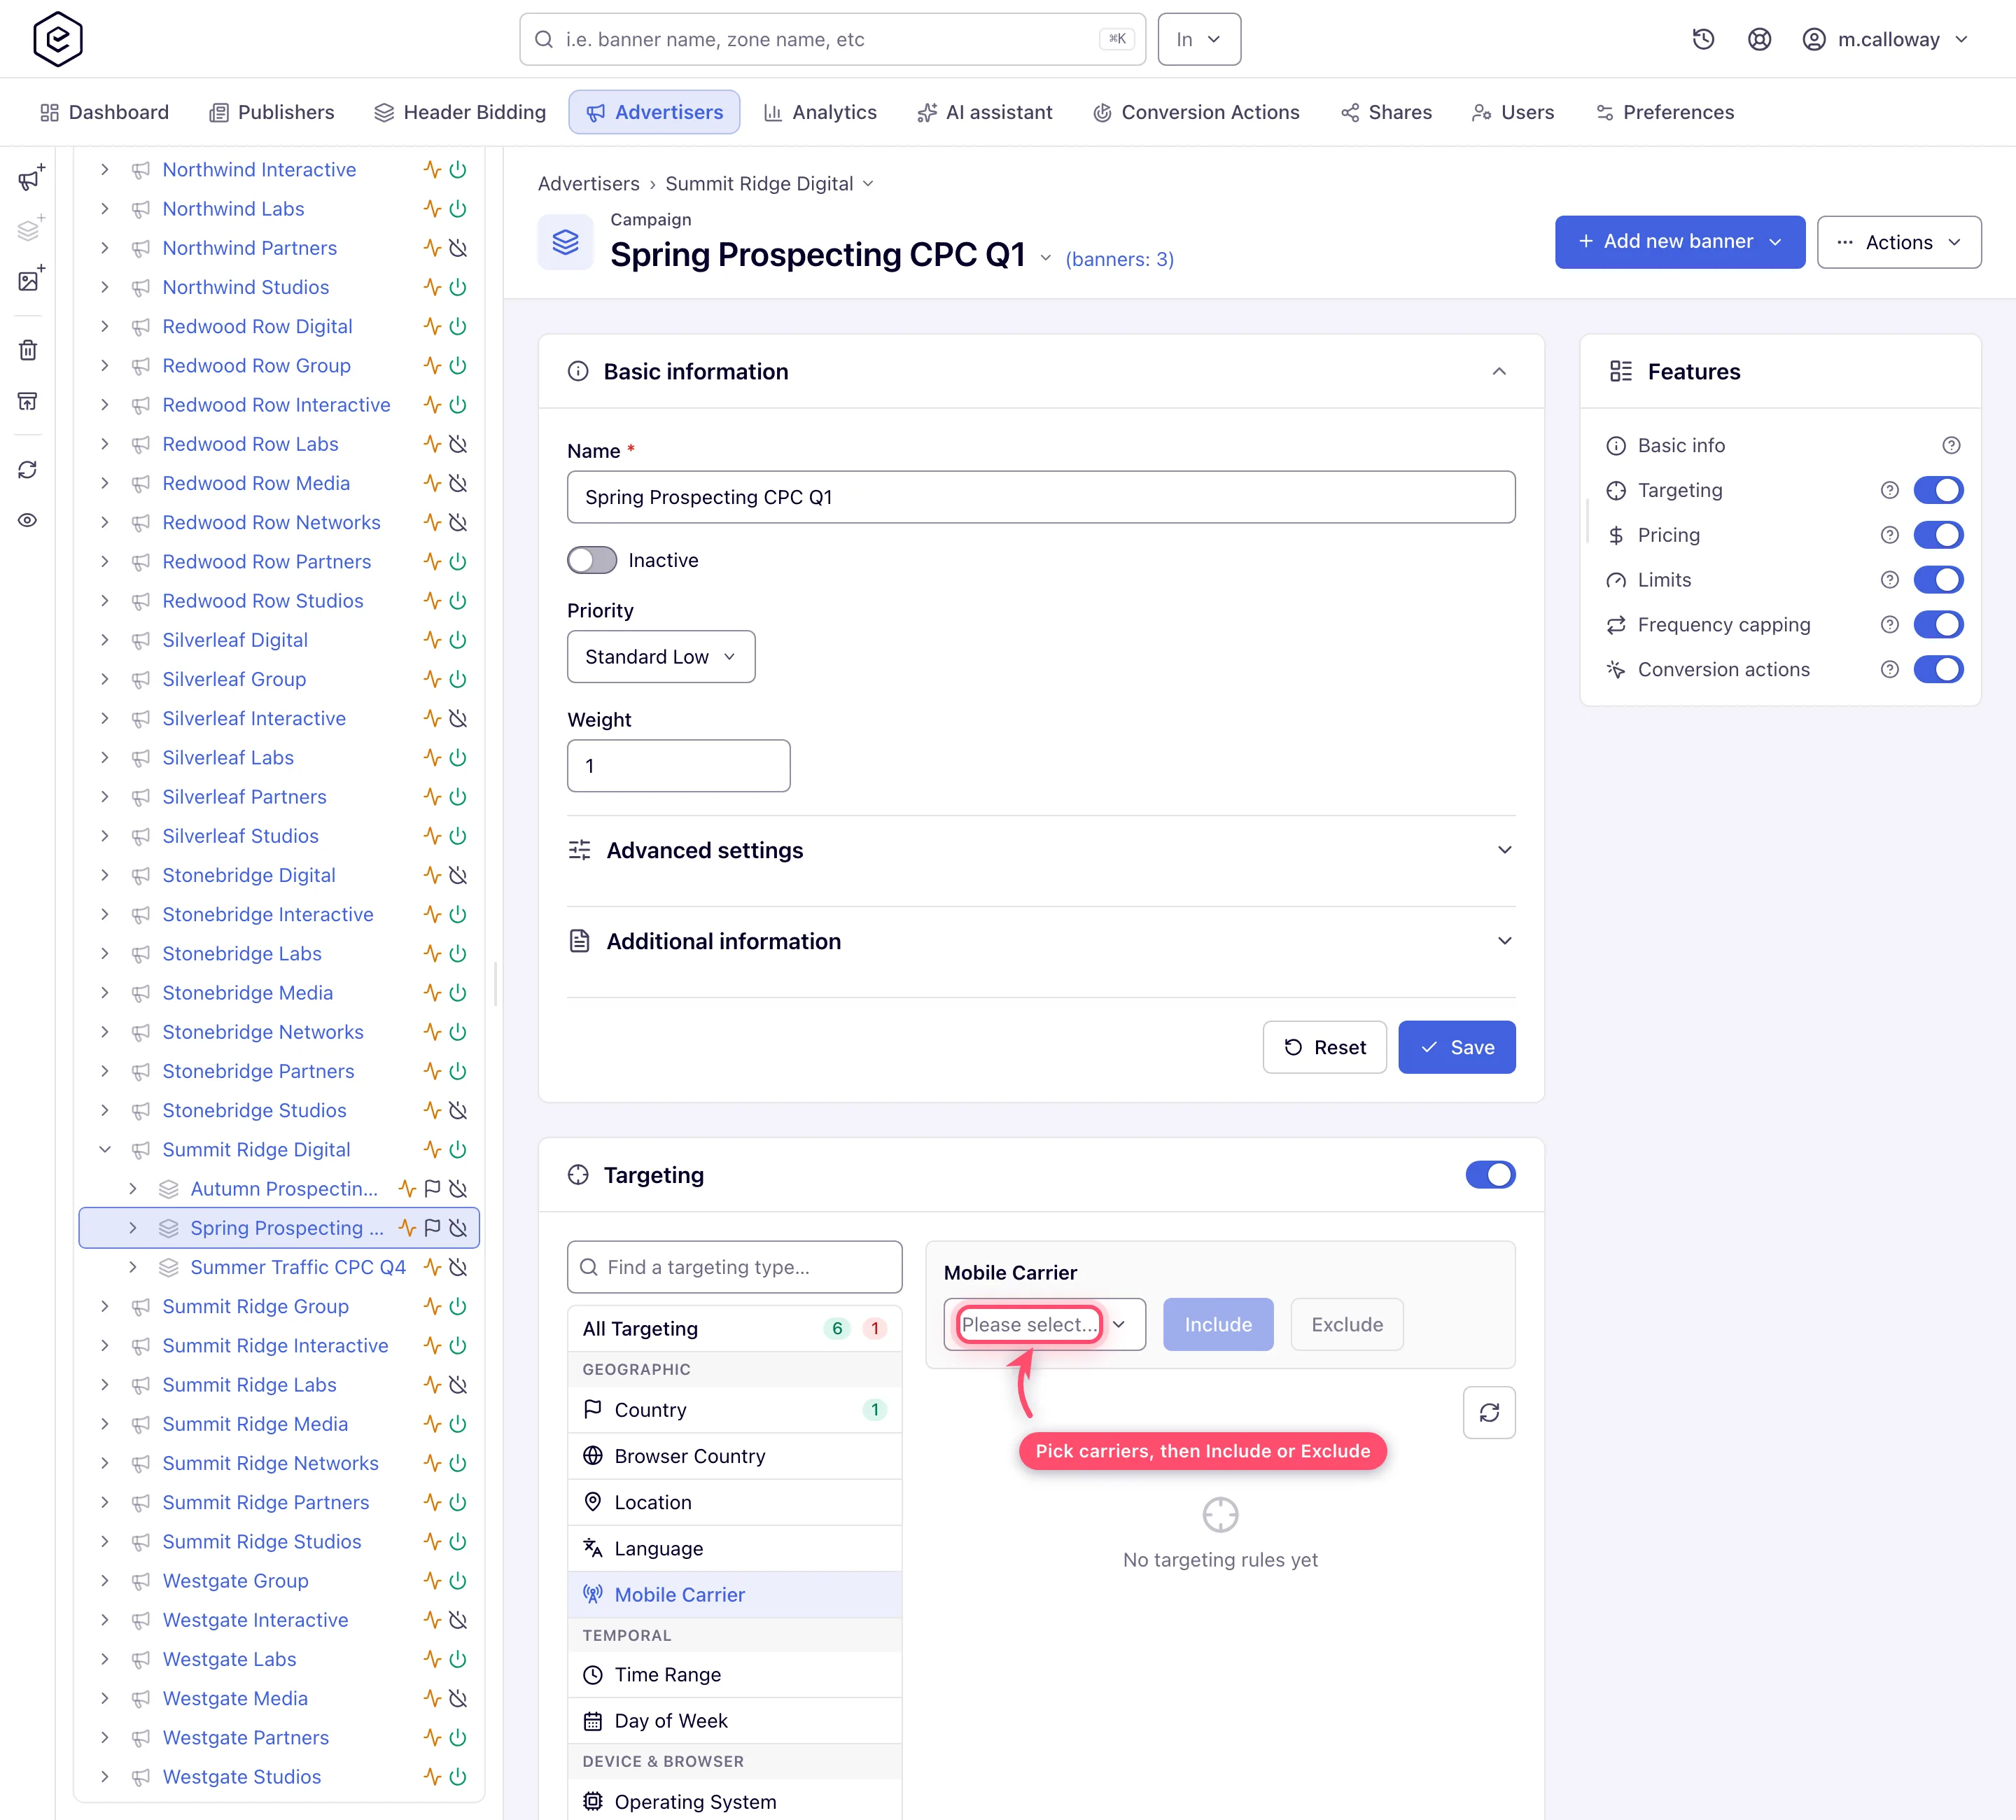Click flag icon on Autumn Prospecting campaign
The width and height of the screenshot is (2016, 1820).
[x=432, y=1188]
